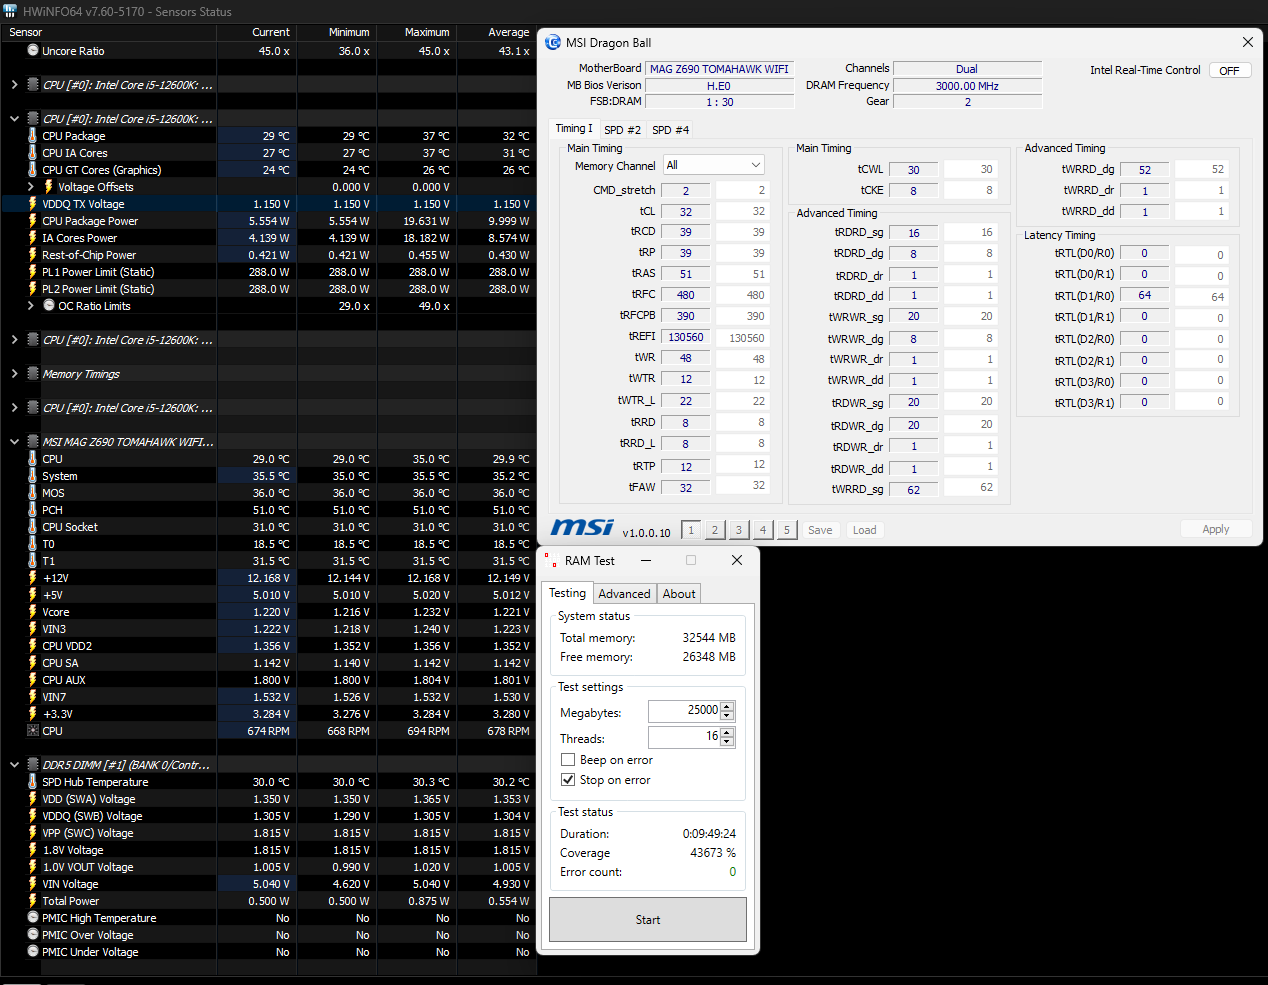Screen dimensions: 1268x985
Task: Select profile slot 3 button
Action: coord(739,530)
